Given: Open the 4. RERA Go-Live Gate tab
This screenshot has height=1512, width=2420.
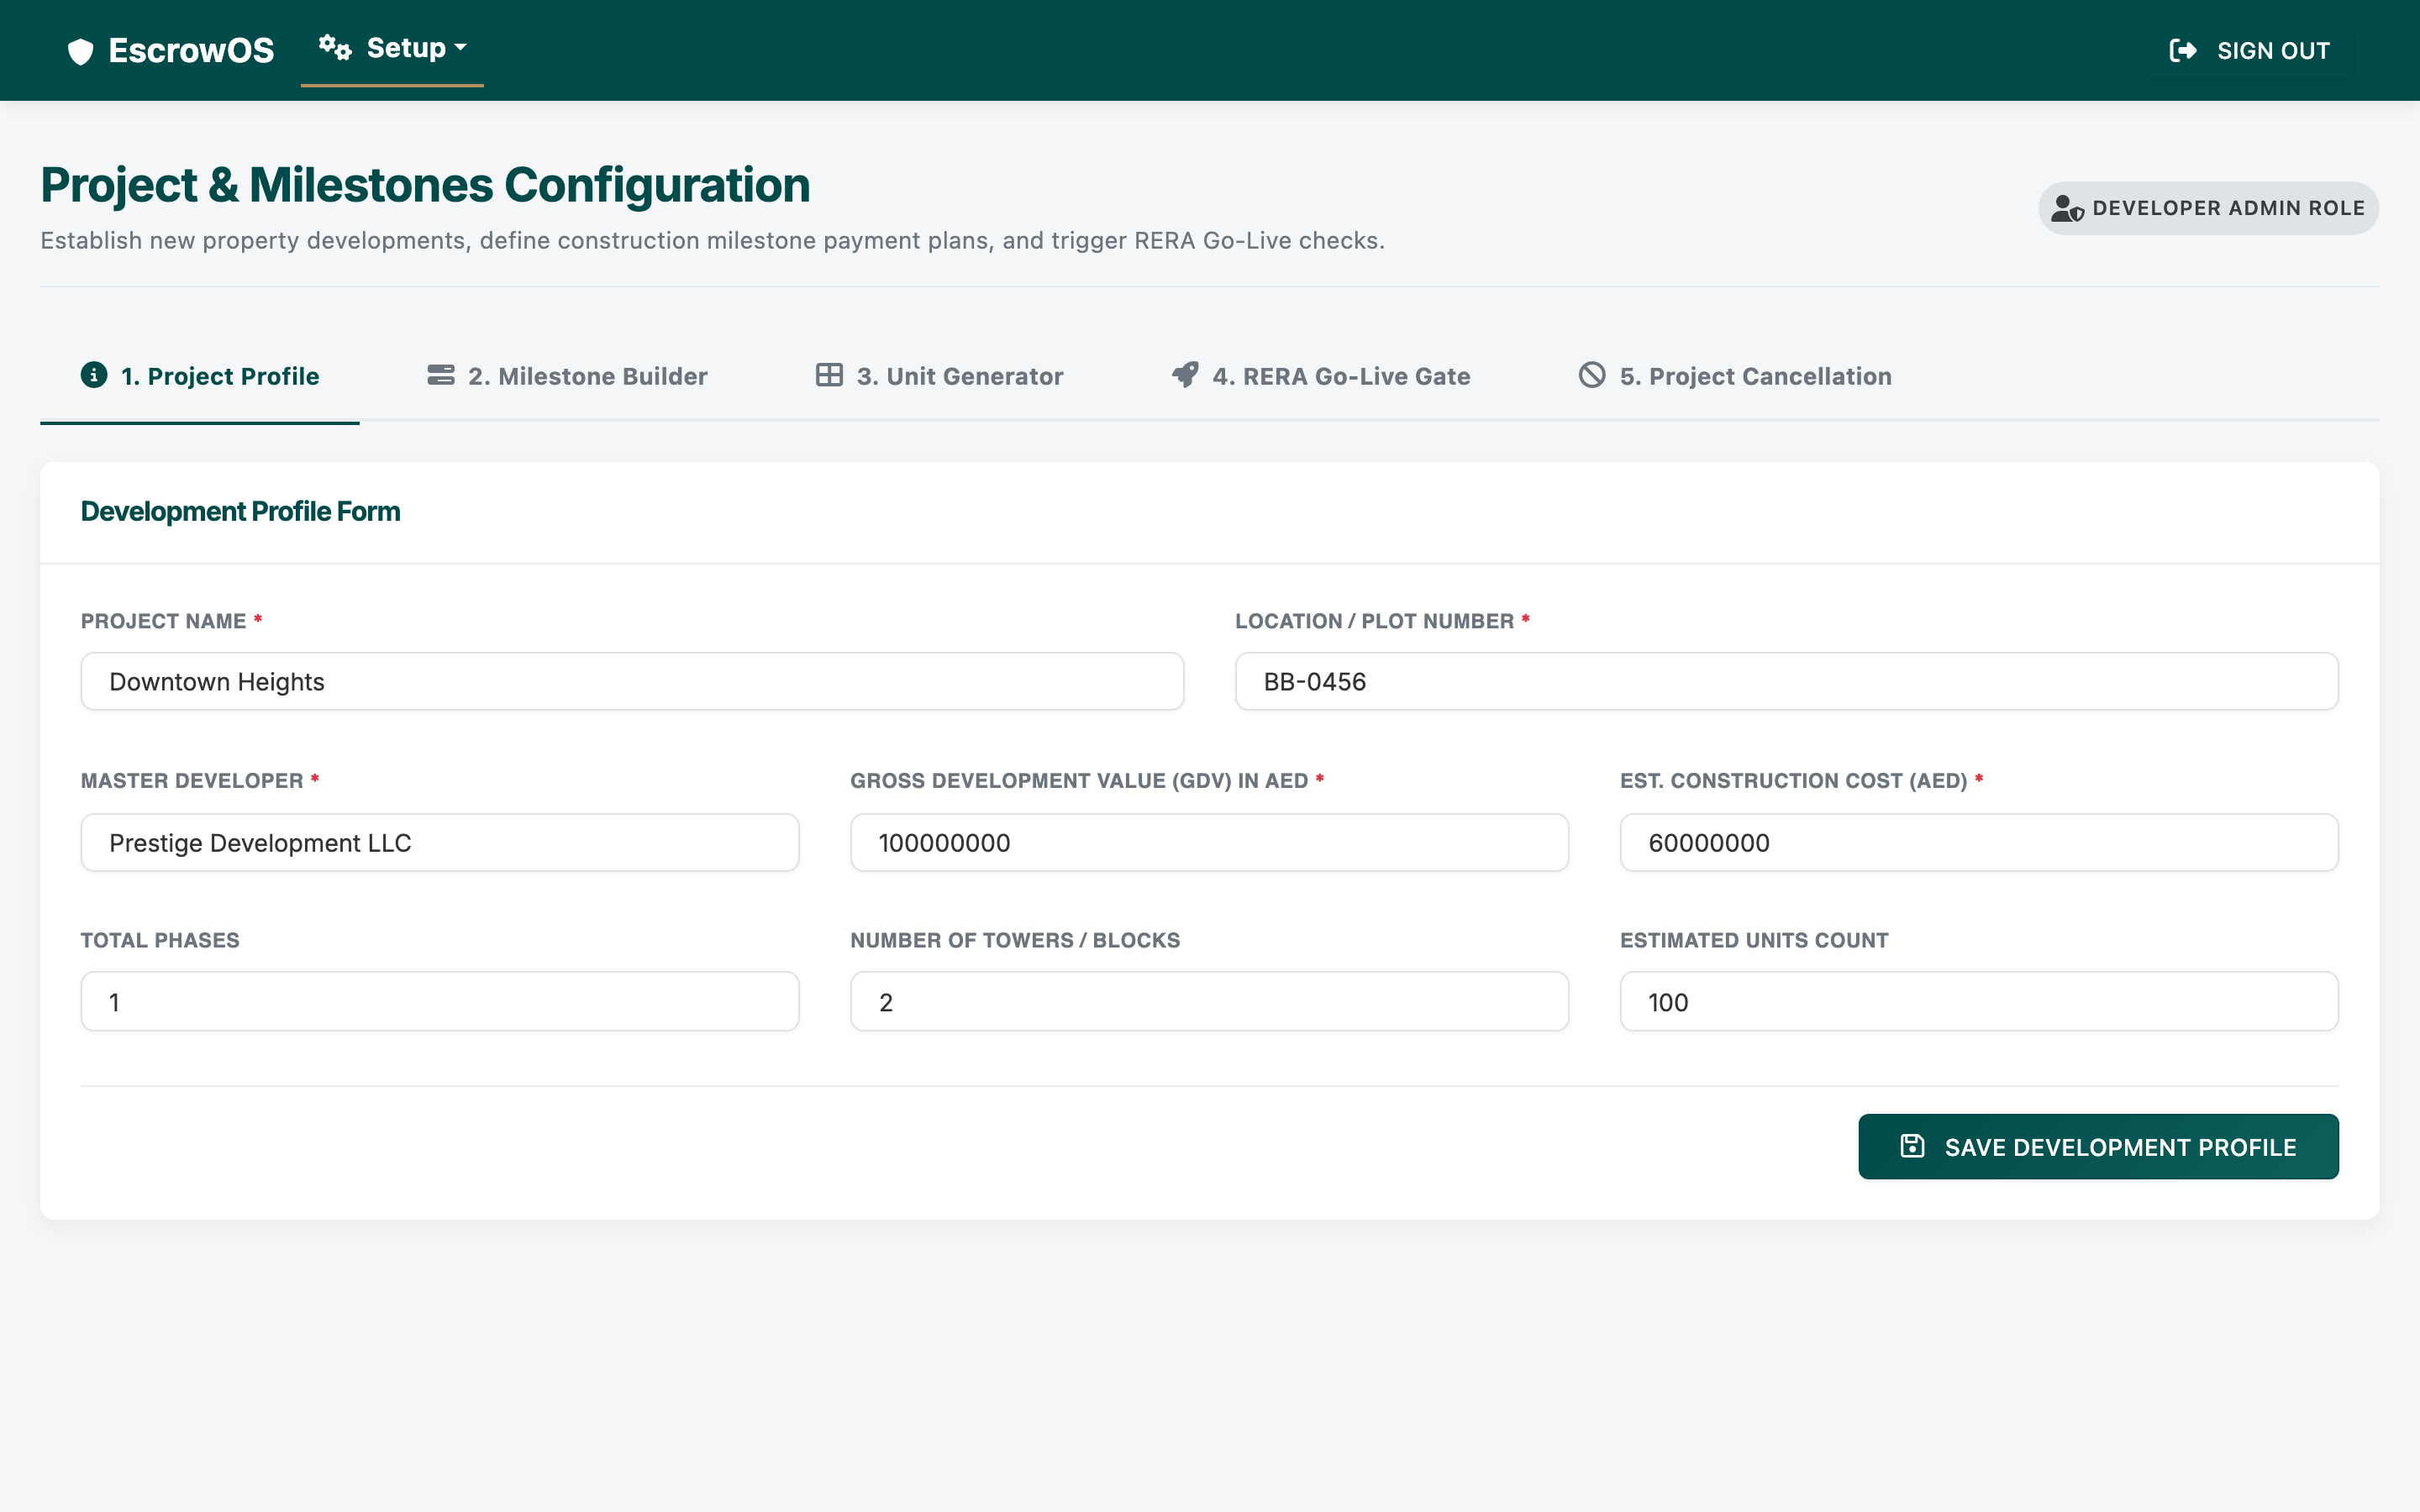Looking at the screenshot, I should pyautogui.click(x=1320, y=376).
